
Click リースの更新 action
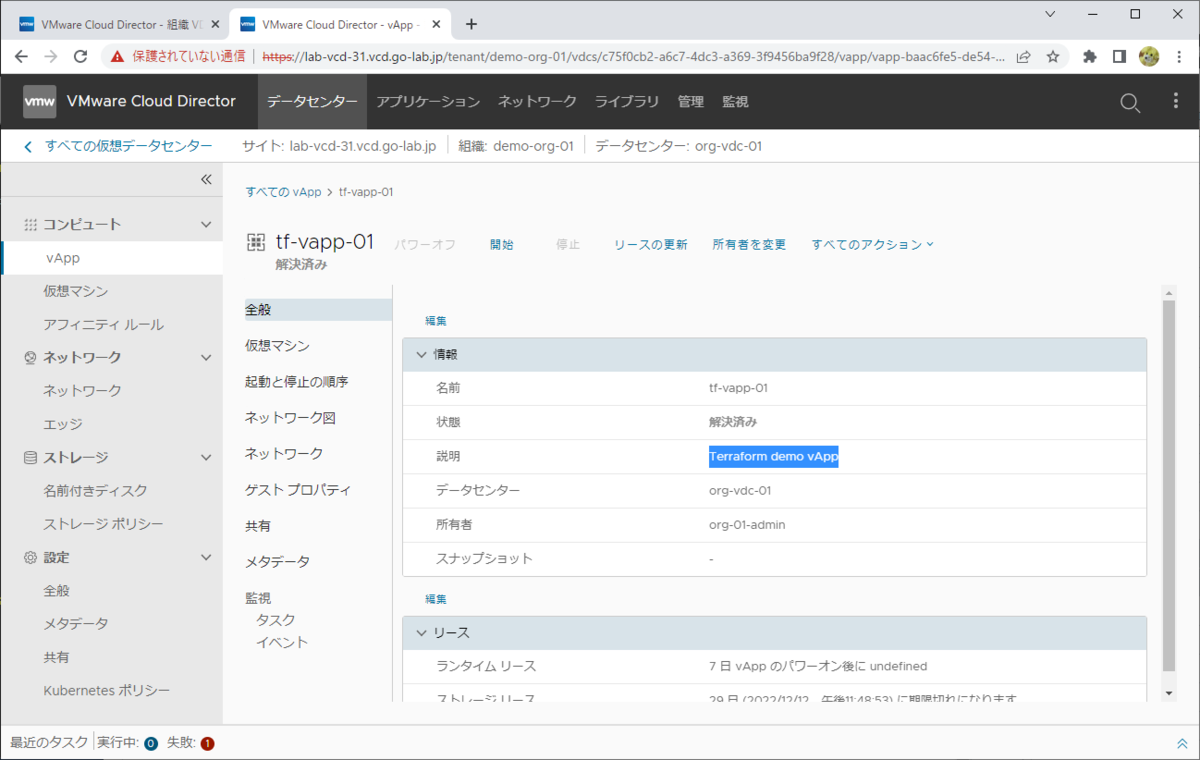(650, 244)
